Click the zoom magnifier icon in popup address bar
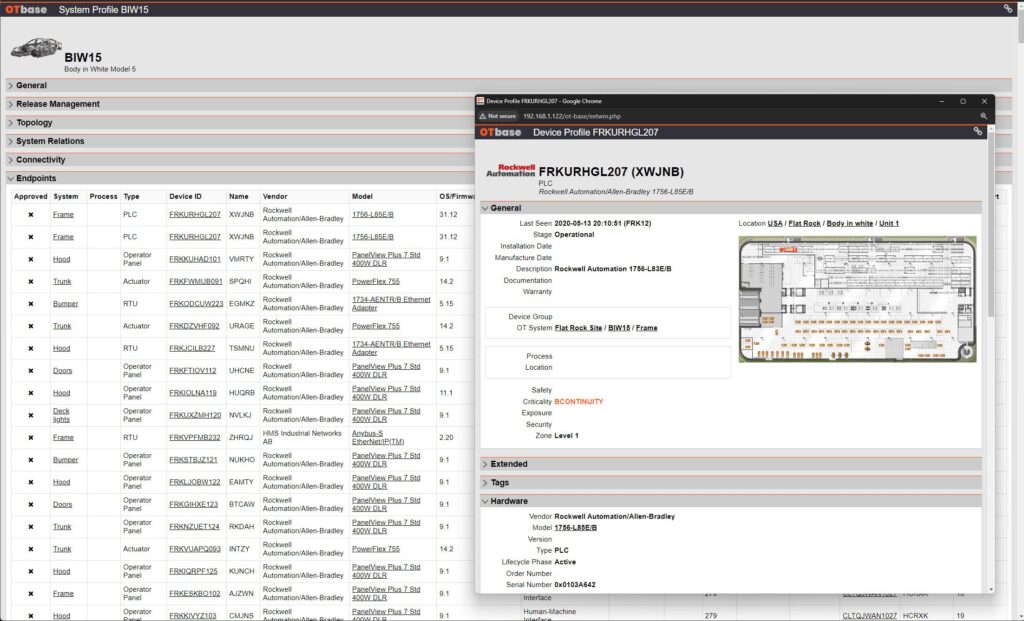Viewport: 1024px width, 621px height. coord(983,116)
